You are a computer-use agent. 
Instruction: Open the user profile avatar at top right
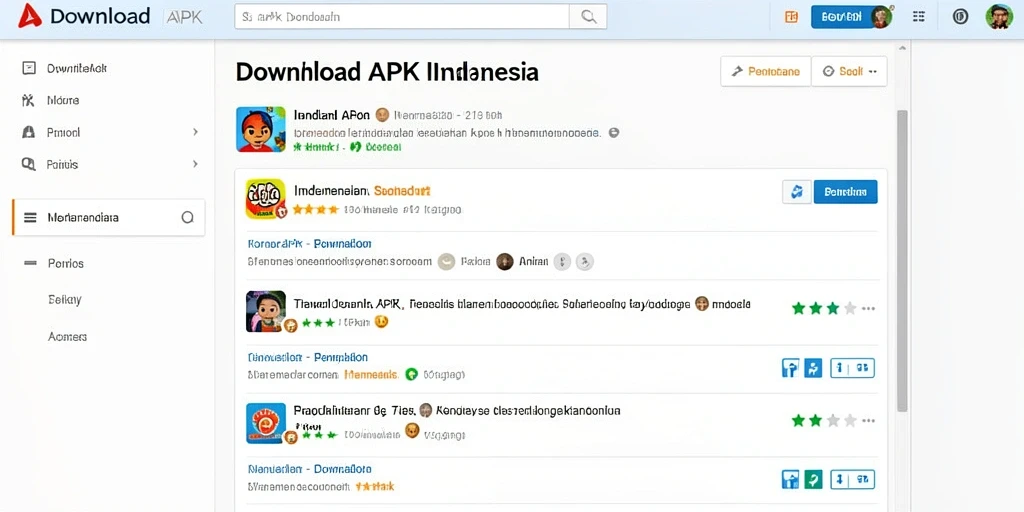[999, 16]
